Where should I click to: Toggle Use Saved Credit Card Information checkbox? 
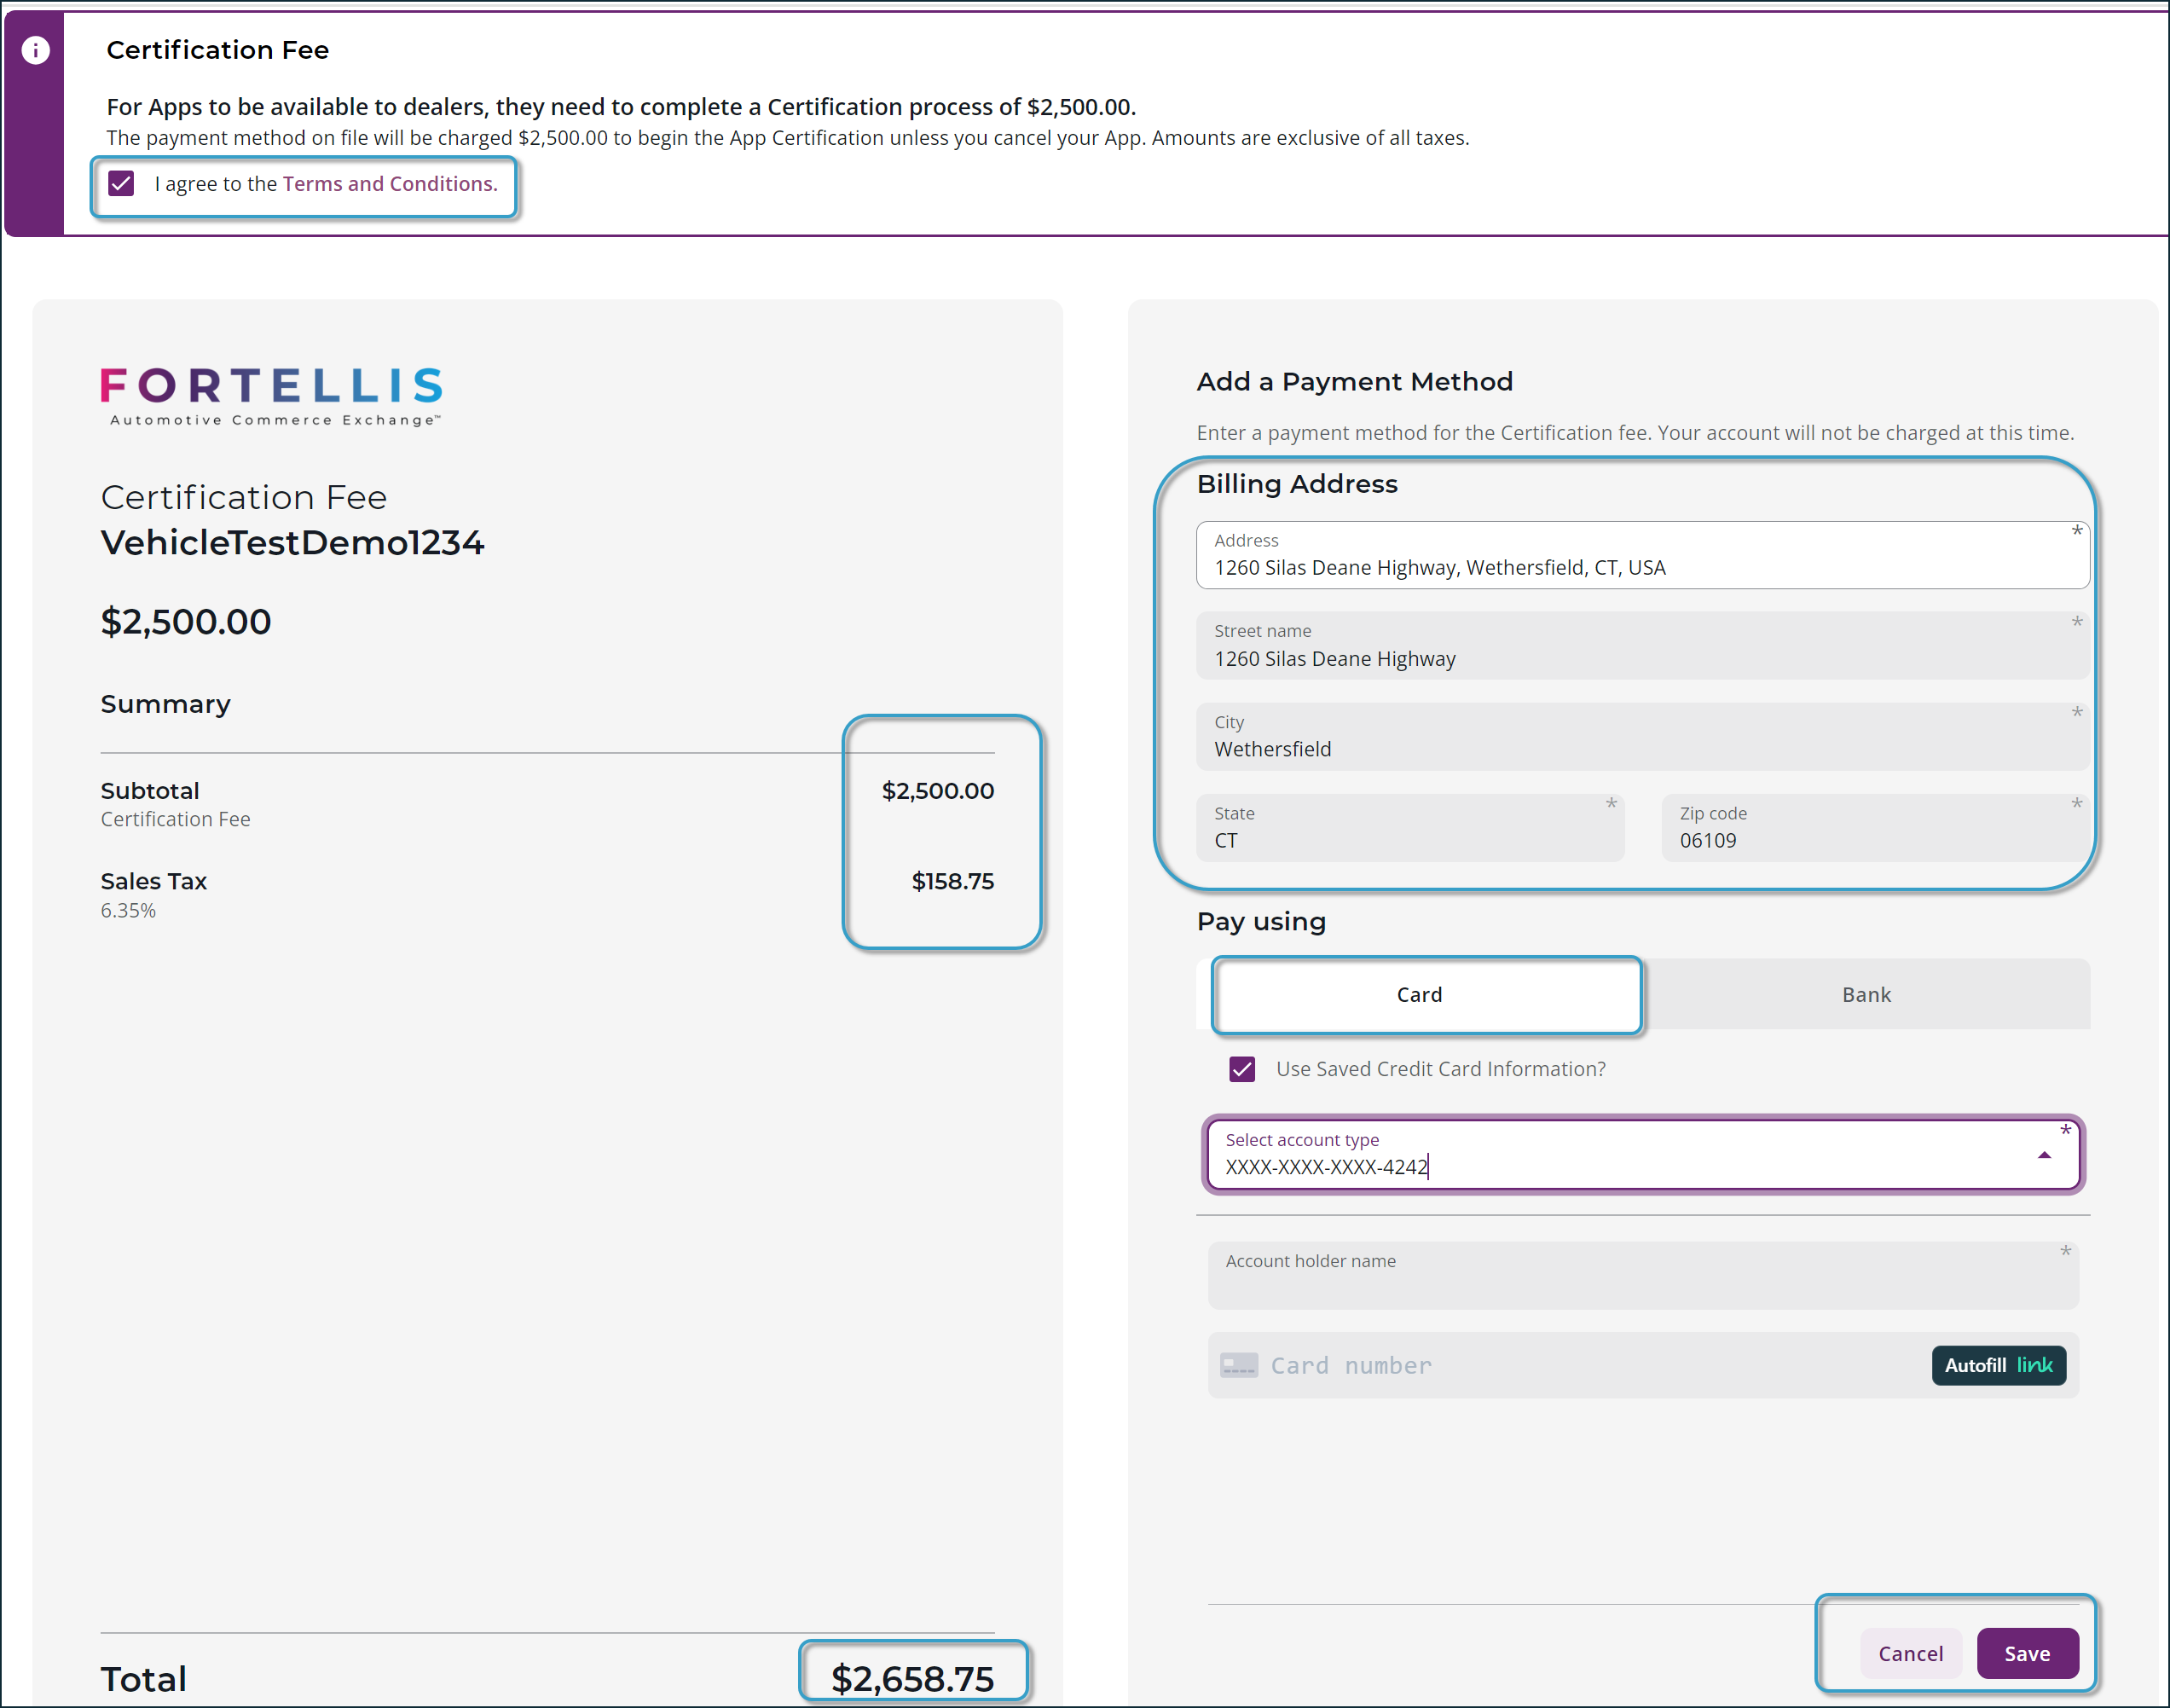[1241, 1069]
